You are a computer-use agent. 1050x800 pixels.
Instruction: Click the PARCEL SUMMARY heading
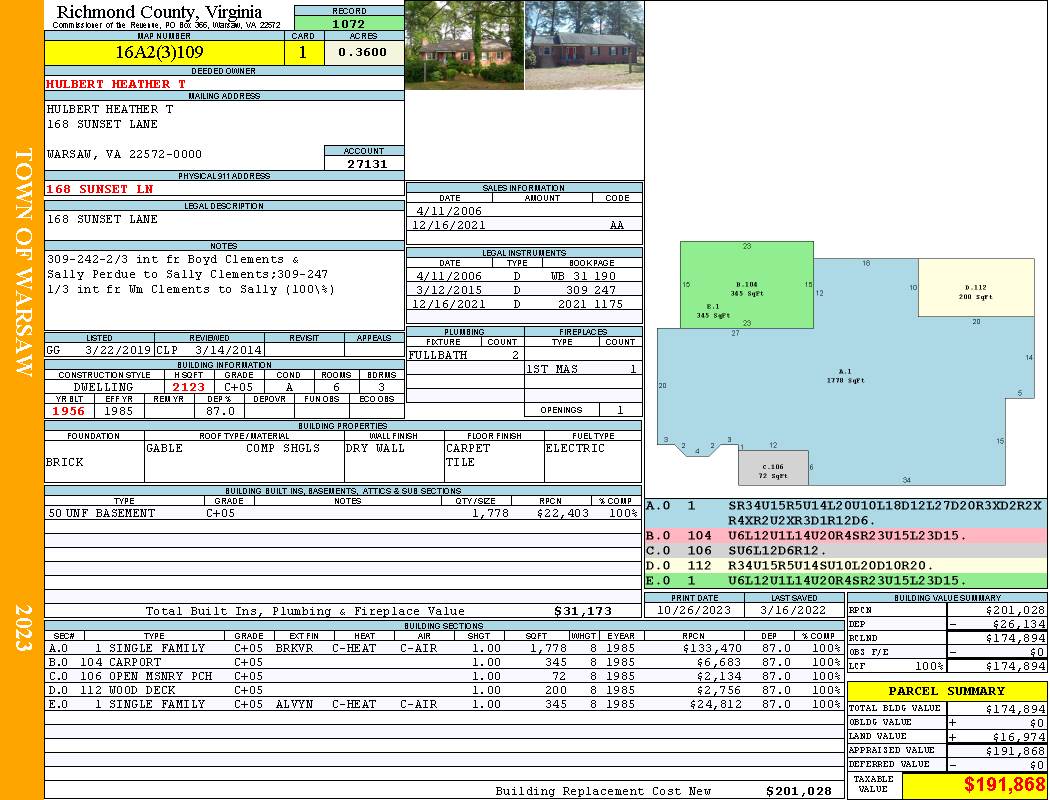(946, 691)
